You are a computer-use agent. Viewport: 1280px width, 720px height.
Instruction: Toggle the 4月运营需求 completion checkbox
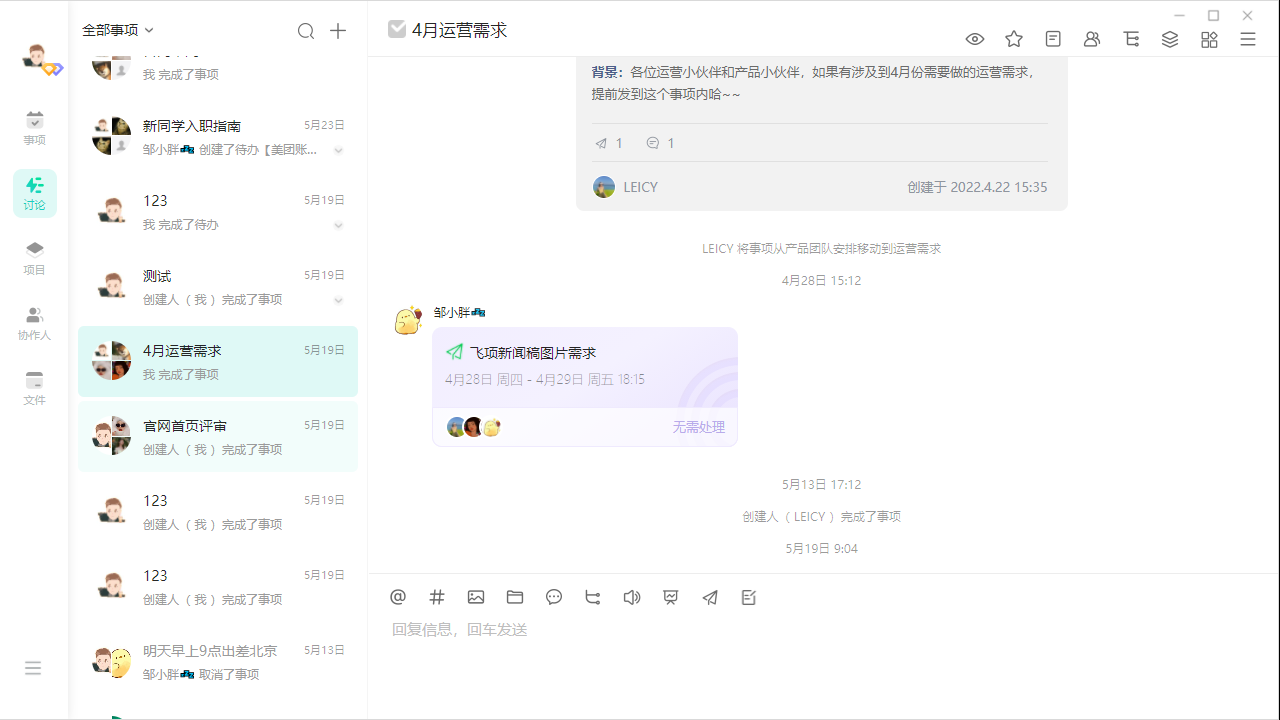coord(397,30)
